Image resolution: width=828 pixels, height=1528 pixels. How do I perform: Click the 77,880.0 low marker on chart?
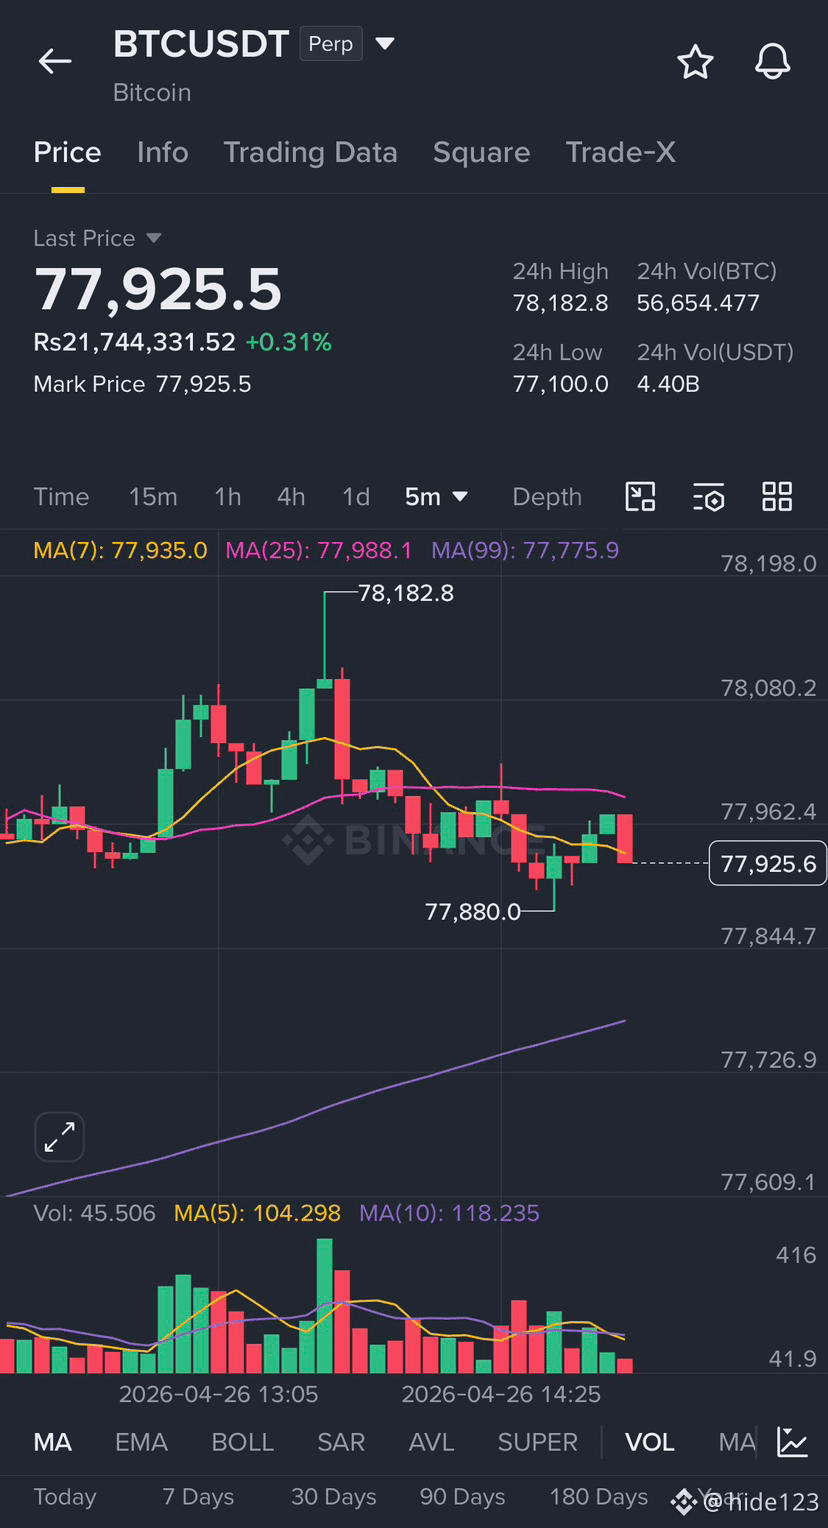point(473,911)
